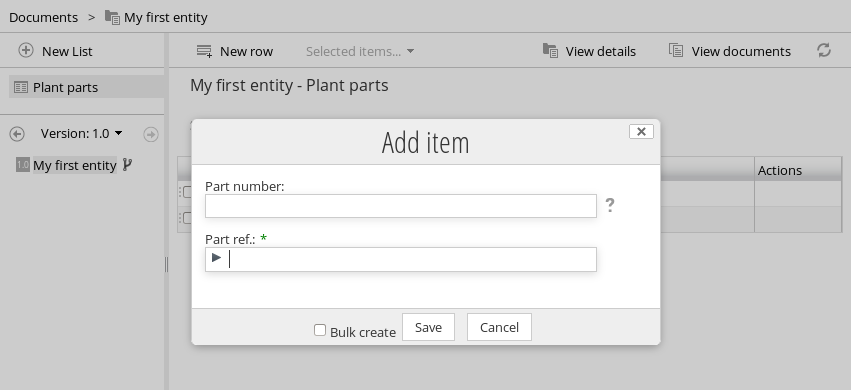Click the Part ref. arrow icon
This screenshot has height=390, width=851.
(217, 258)
